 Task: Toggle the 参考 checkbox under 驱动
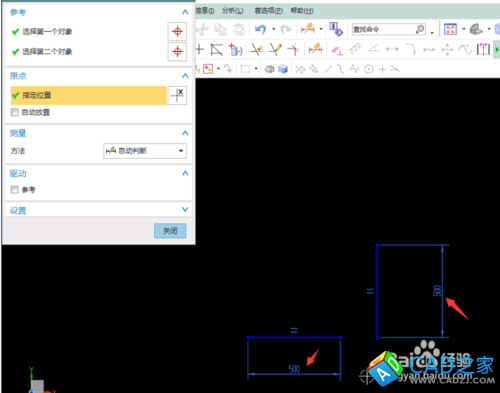(15, 190)
